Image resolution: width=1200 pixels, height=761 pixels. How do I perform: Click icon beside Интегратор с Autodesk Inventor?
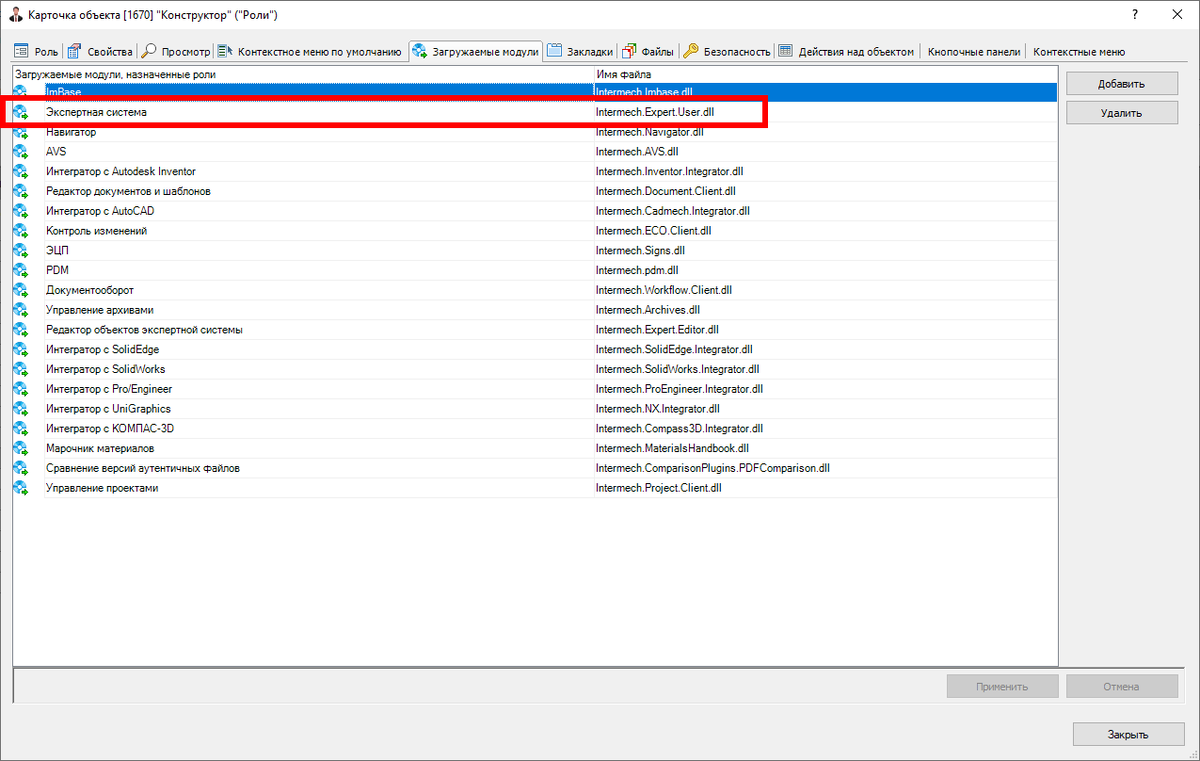(x=21, y=171)
